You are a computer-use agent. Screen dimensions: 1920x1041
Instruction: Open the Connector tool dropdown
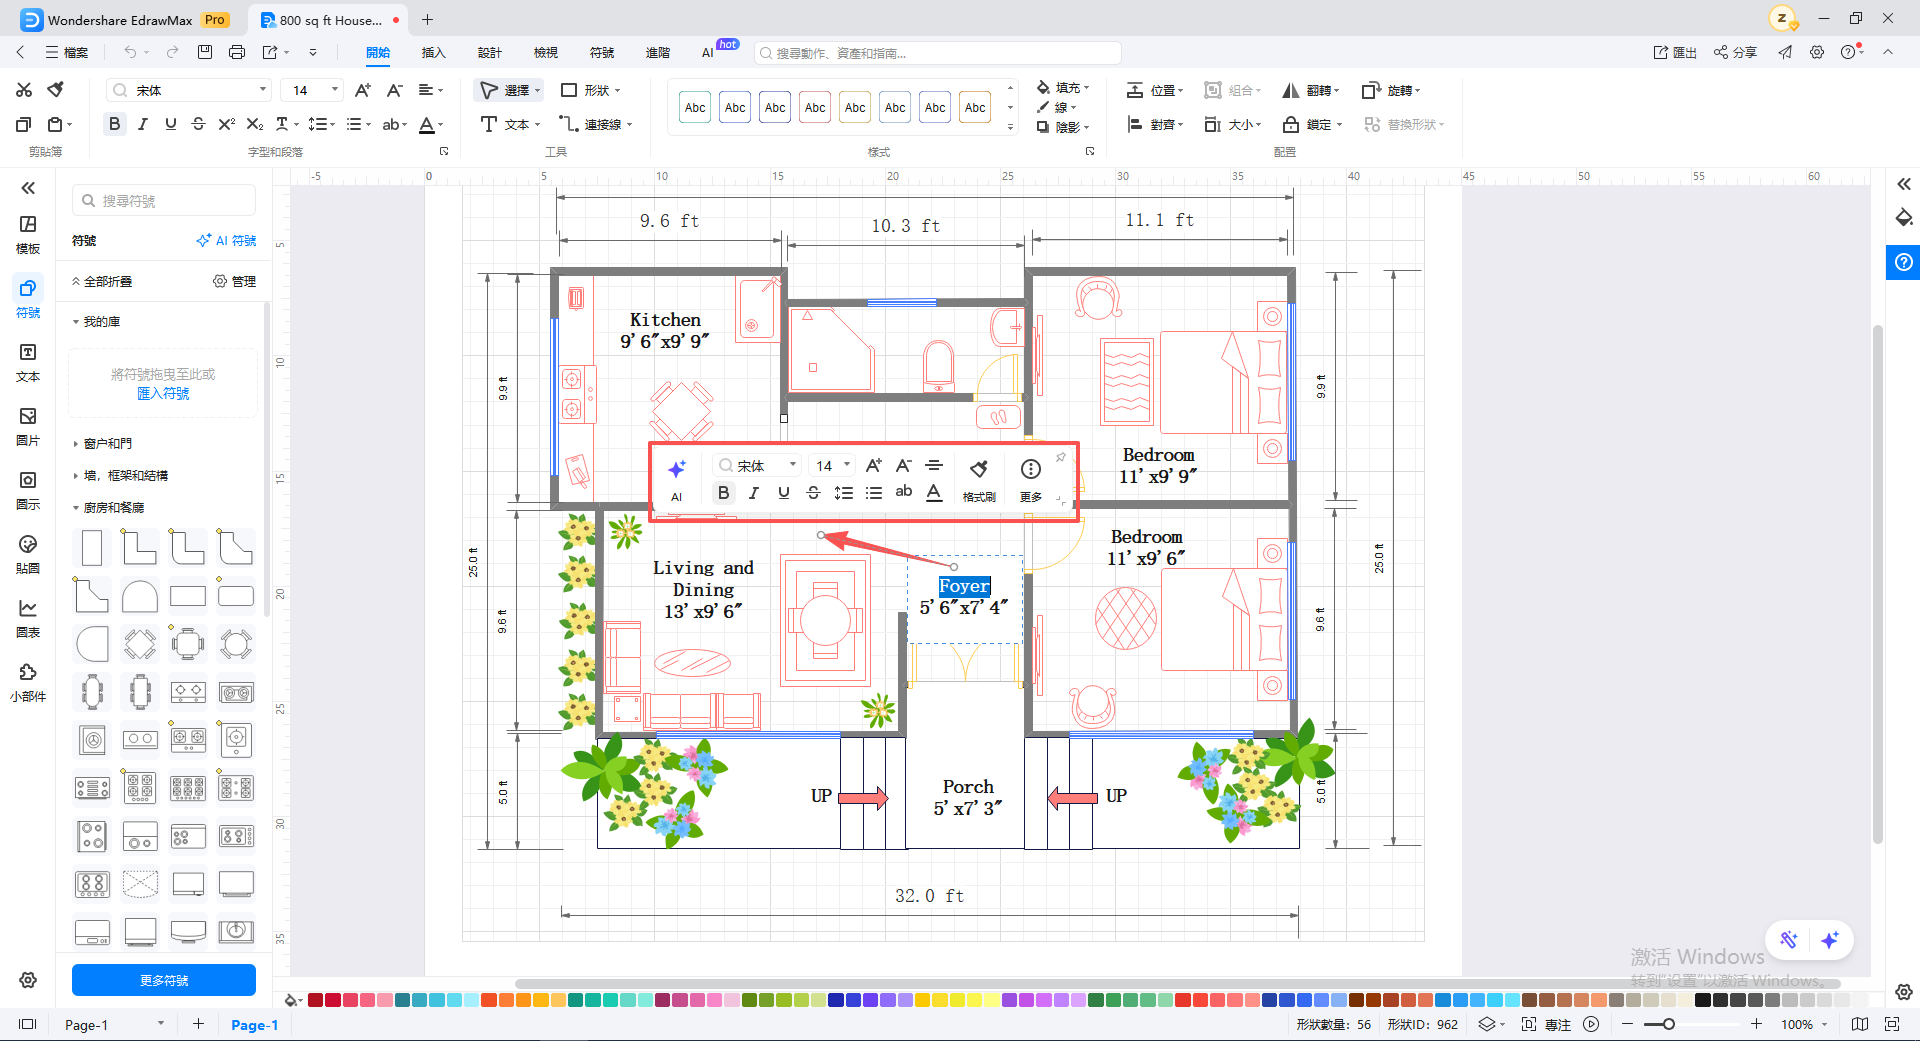596,124
